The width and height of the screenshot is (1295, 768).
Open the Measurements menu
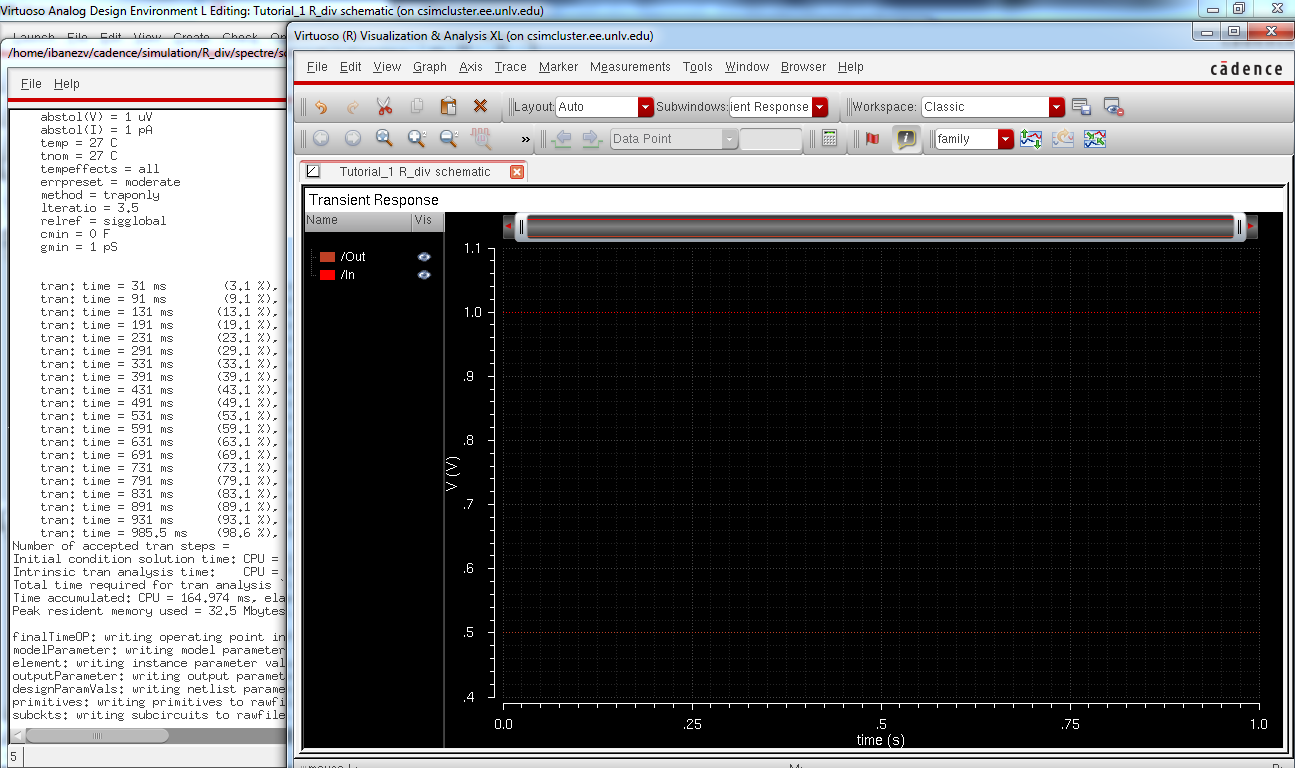(630, 67)
